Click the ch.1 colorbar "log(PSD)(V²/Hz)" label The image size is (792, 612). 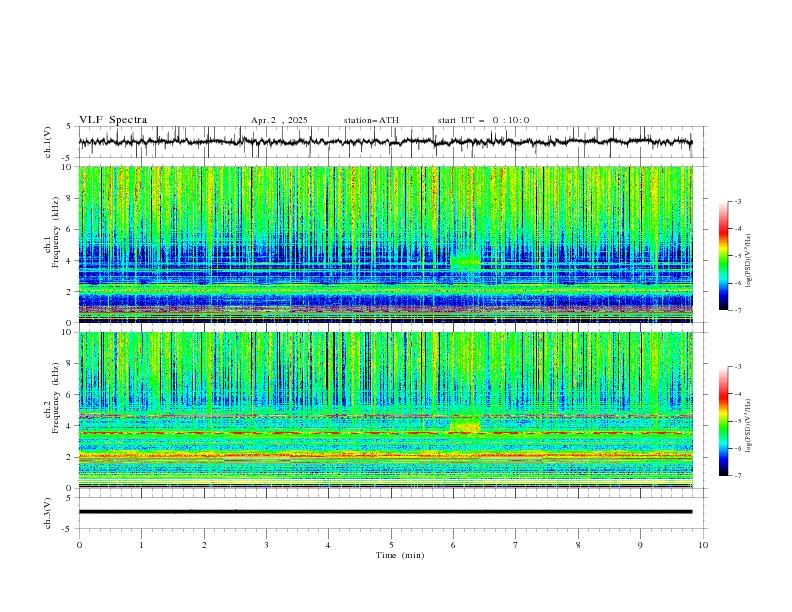pyautogui.click(x=748, y=261)
